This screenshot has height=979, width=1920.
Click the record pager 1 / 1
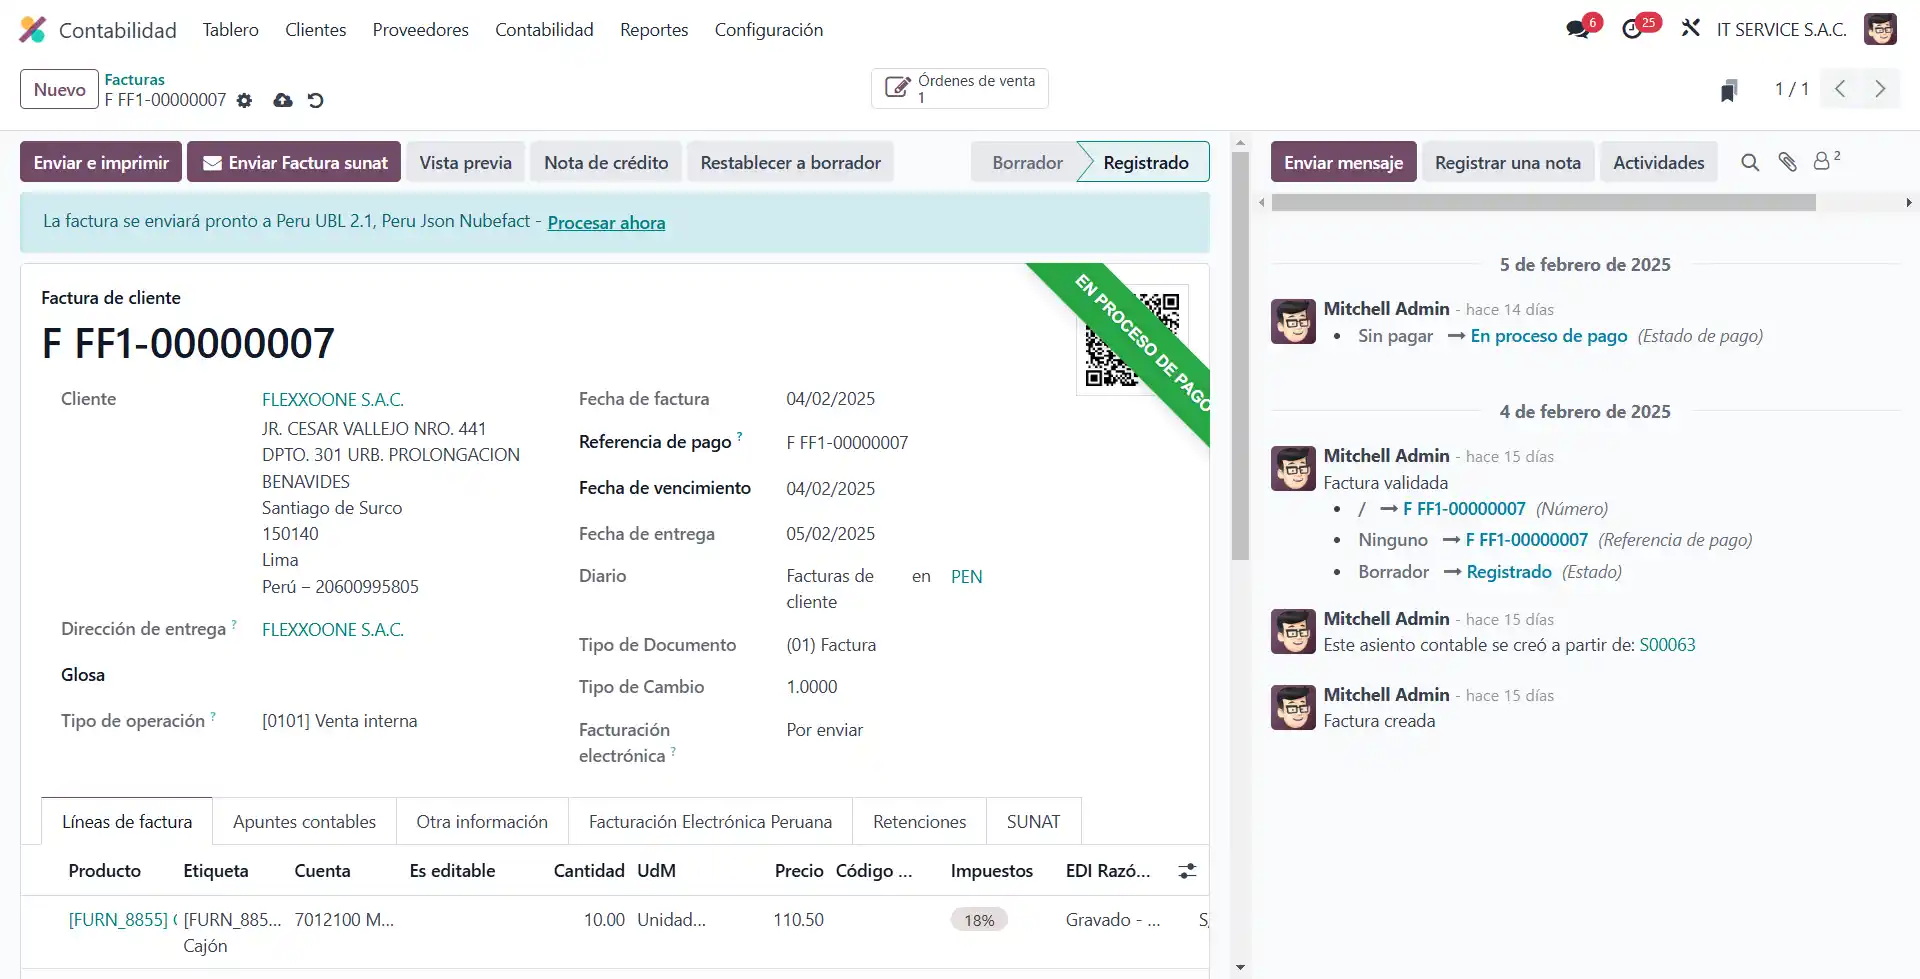(x=1791, y=89)
